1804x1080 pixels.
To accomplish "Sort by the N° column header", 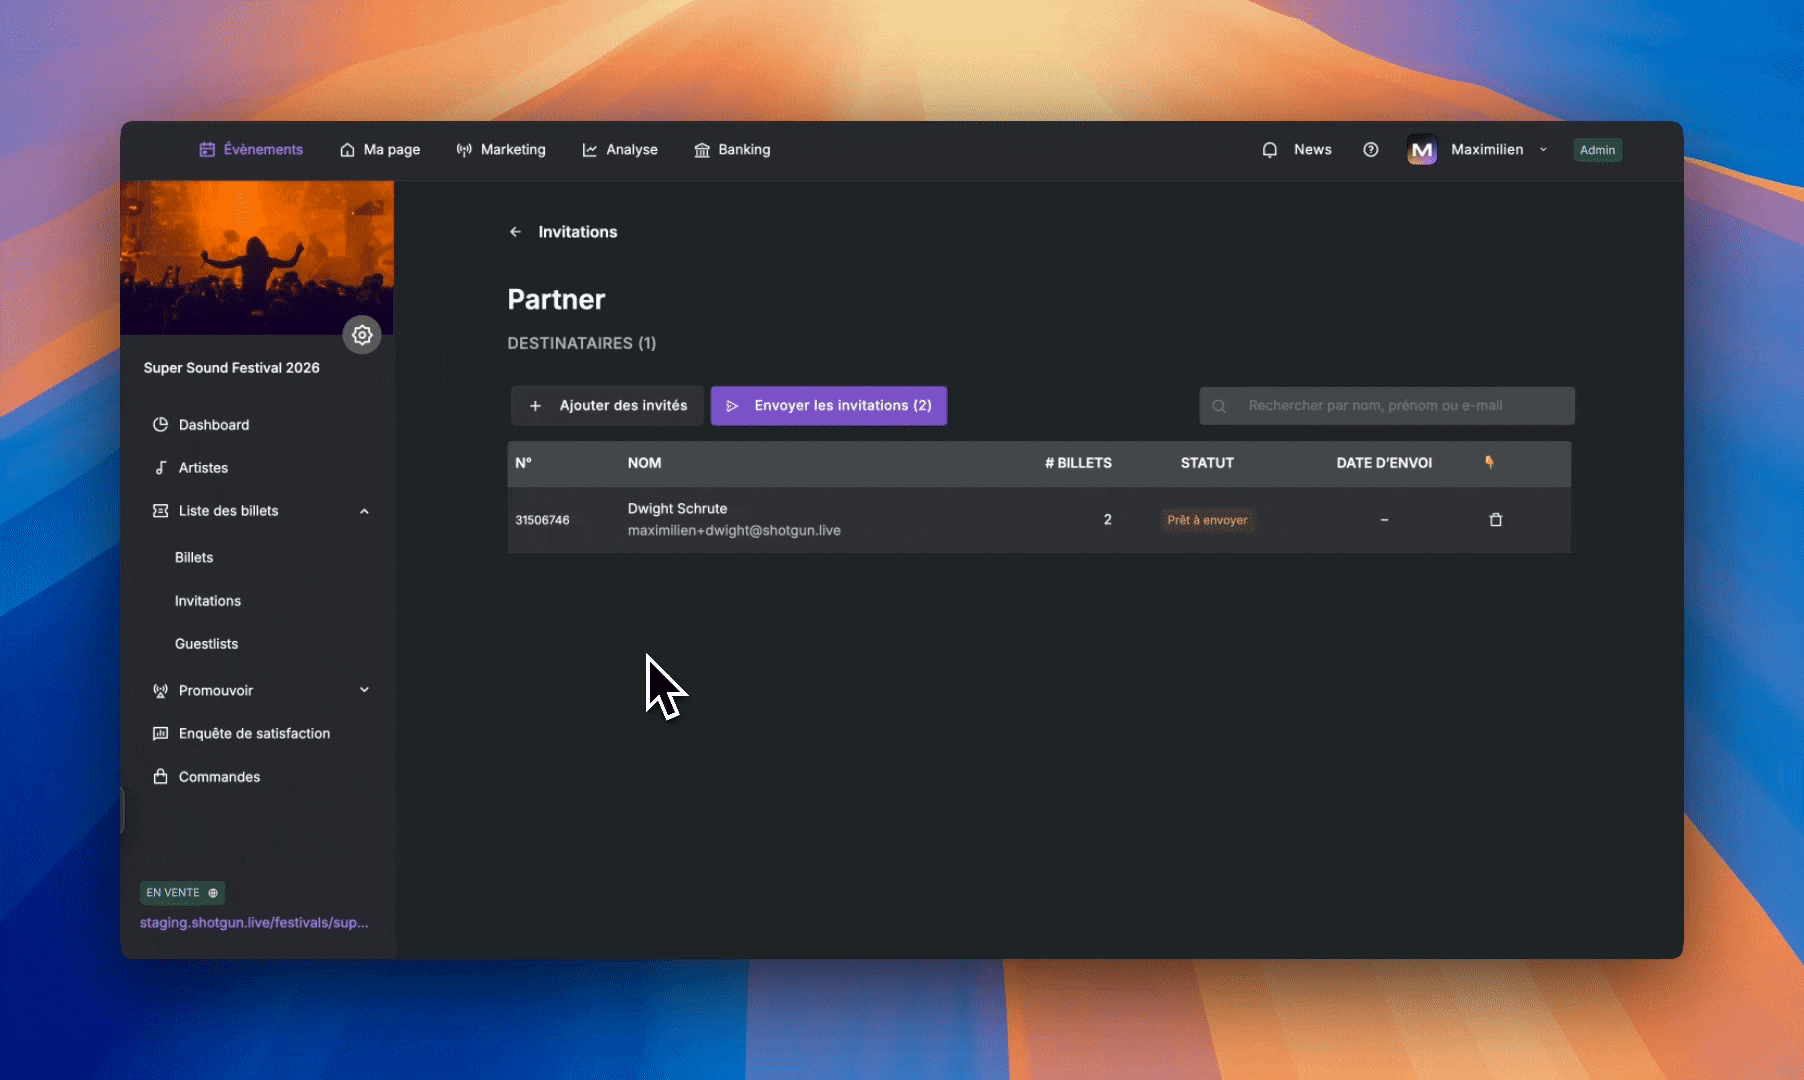I will point(523,462).
